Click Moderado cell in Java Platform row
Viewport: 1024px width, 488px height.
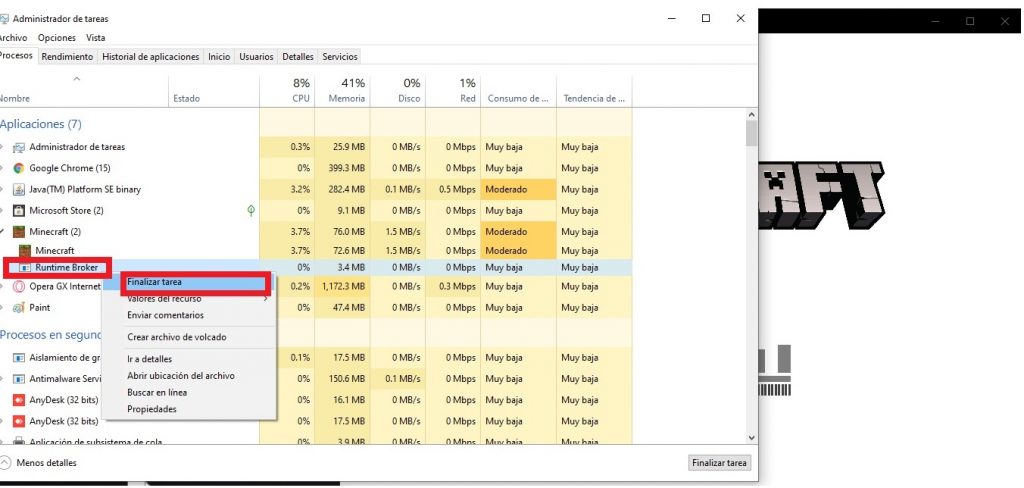[x=519, y=189]
